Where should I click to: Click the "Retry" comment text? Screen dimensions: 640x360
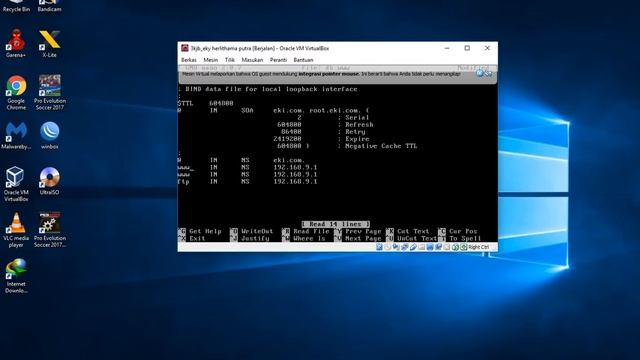355,132
